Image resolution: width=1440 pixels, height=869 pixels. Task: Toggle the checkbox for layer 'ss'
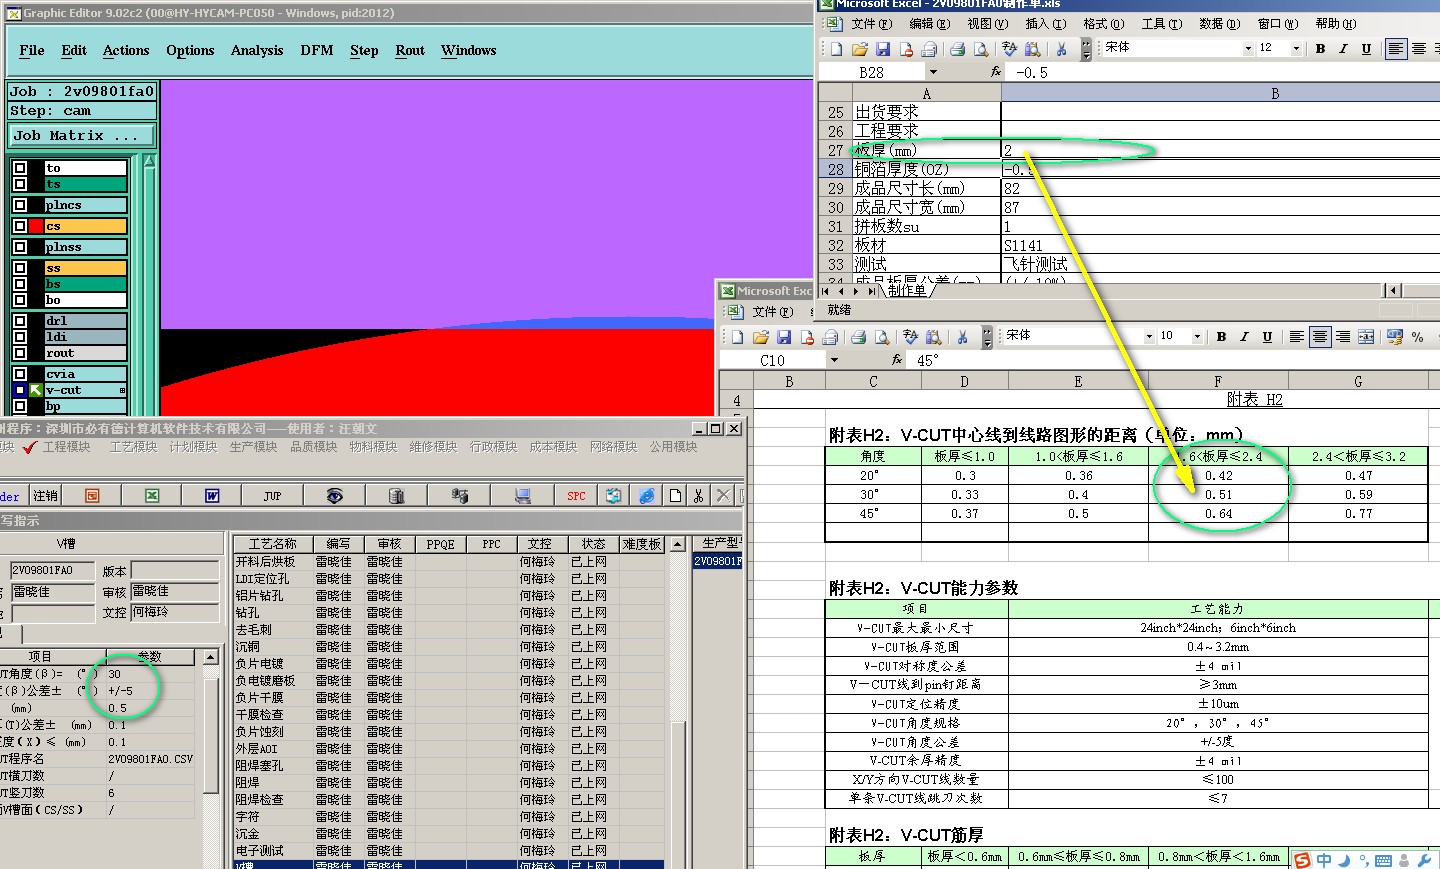[20, 268]
